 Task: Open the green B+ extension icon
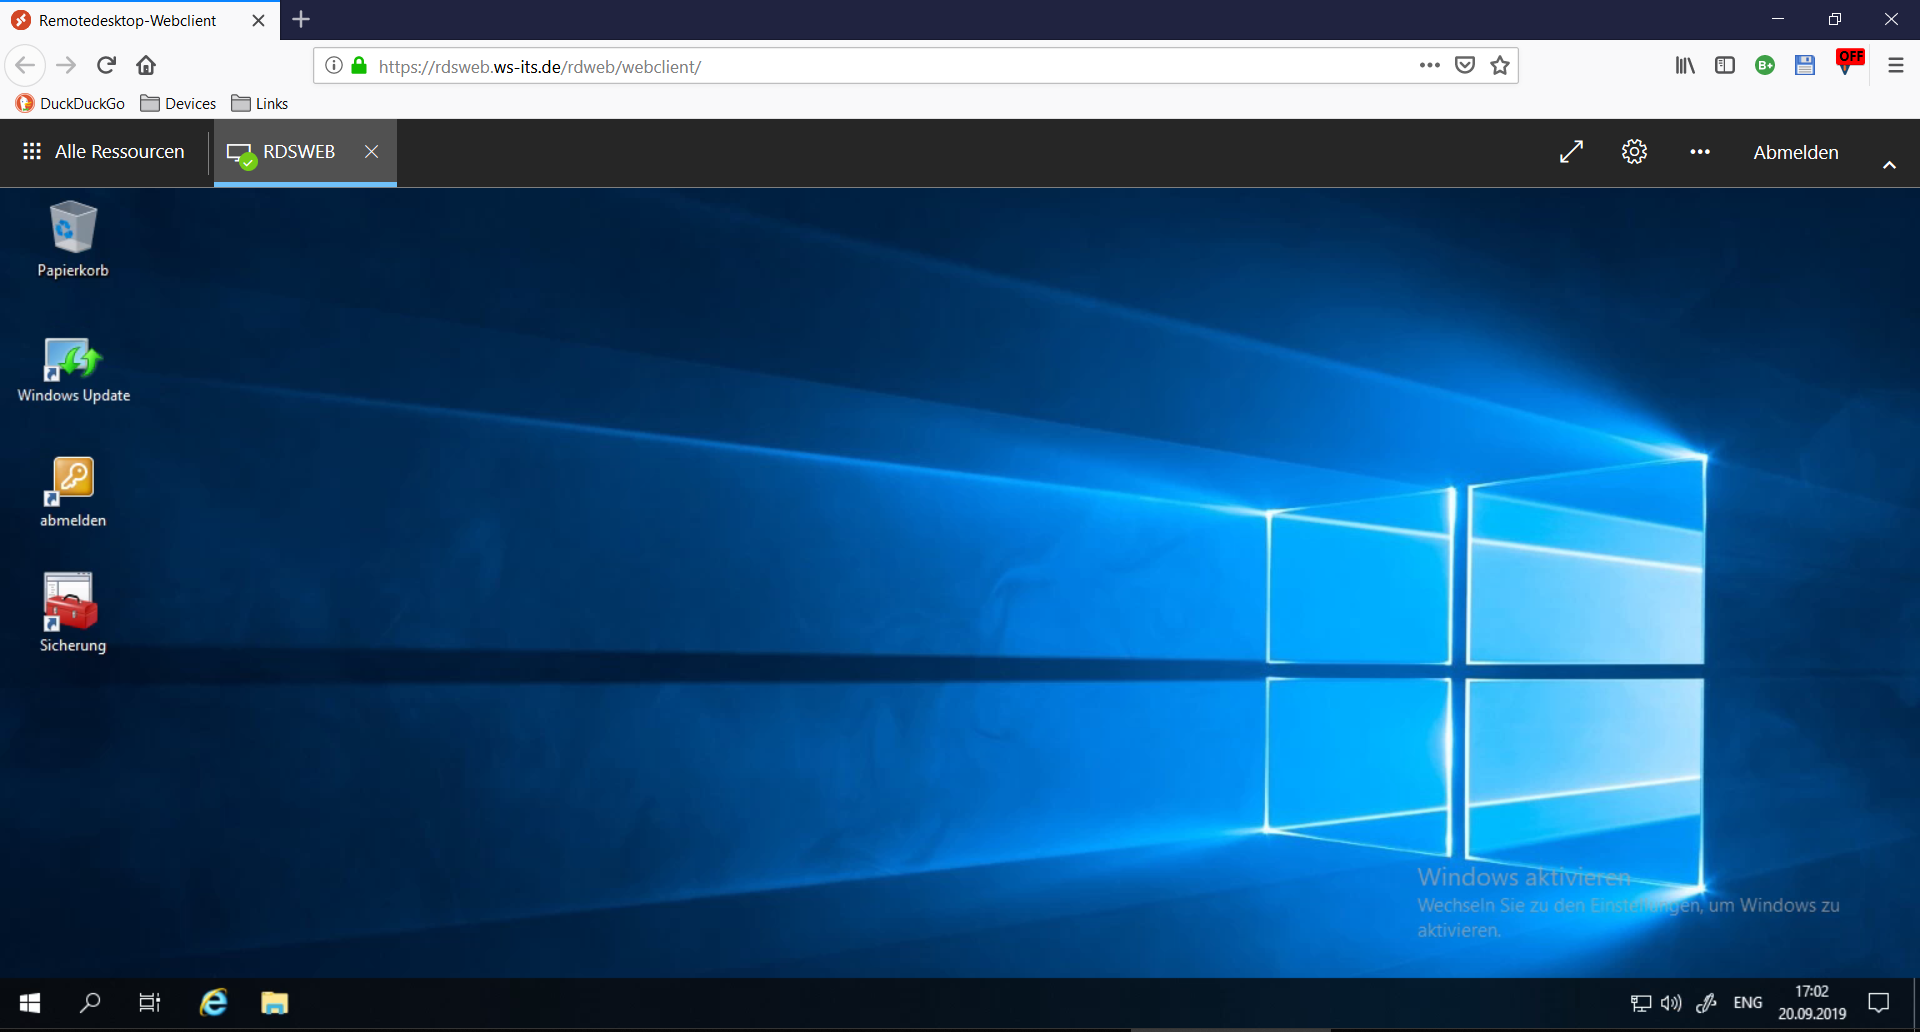tap(1765, 65)
